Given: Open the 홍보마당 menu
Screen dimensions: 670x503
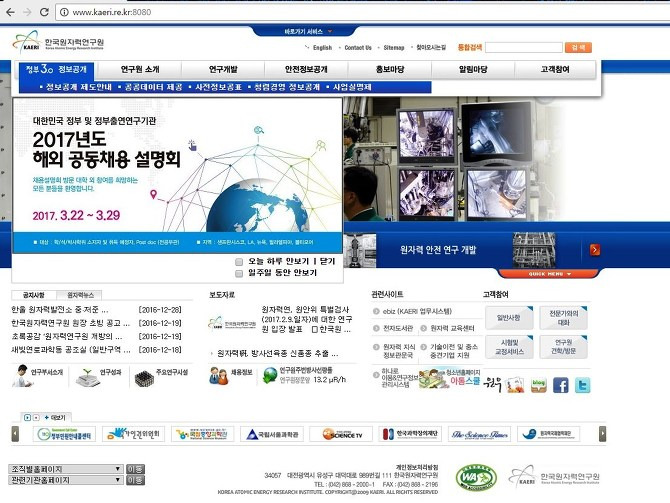Looking at the screenshot, I should point(390,69).
